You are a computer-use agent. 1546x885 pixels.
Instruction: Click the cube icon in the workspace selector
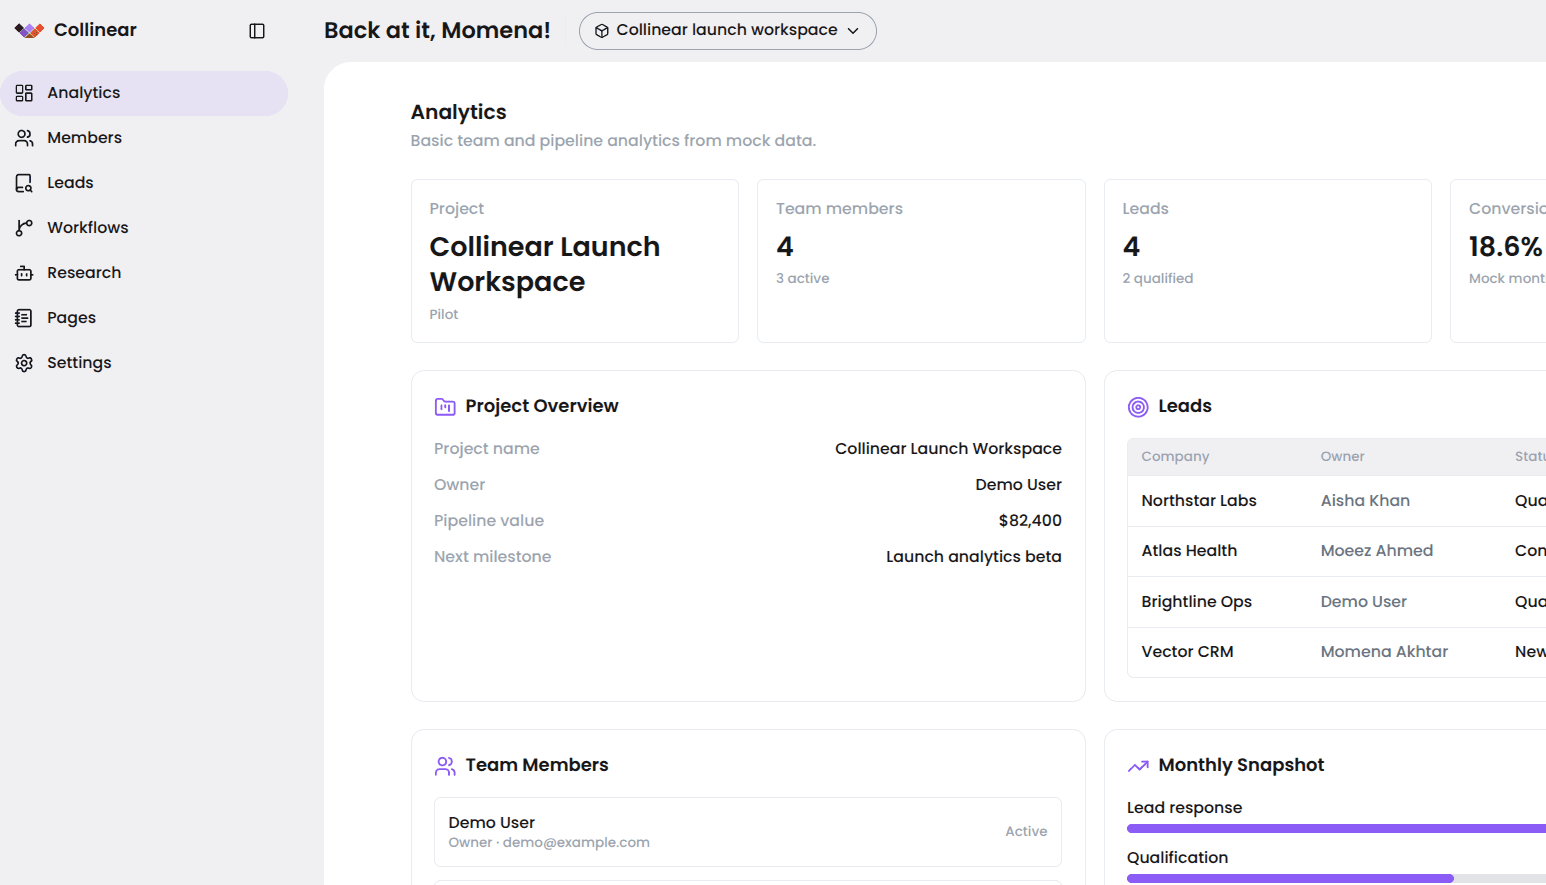[602, 31]
